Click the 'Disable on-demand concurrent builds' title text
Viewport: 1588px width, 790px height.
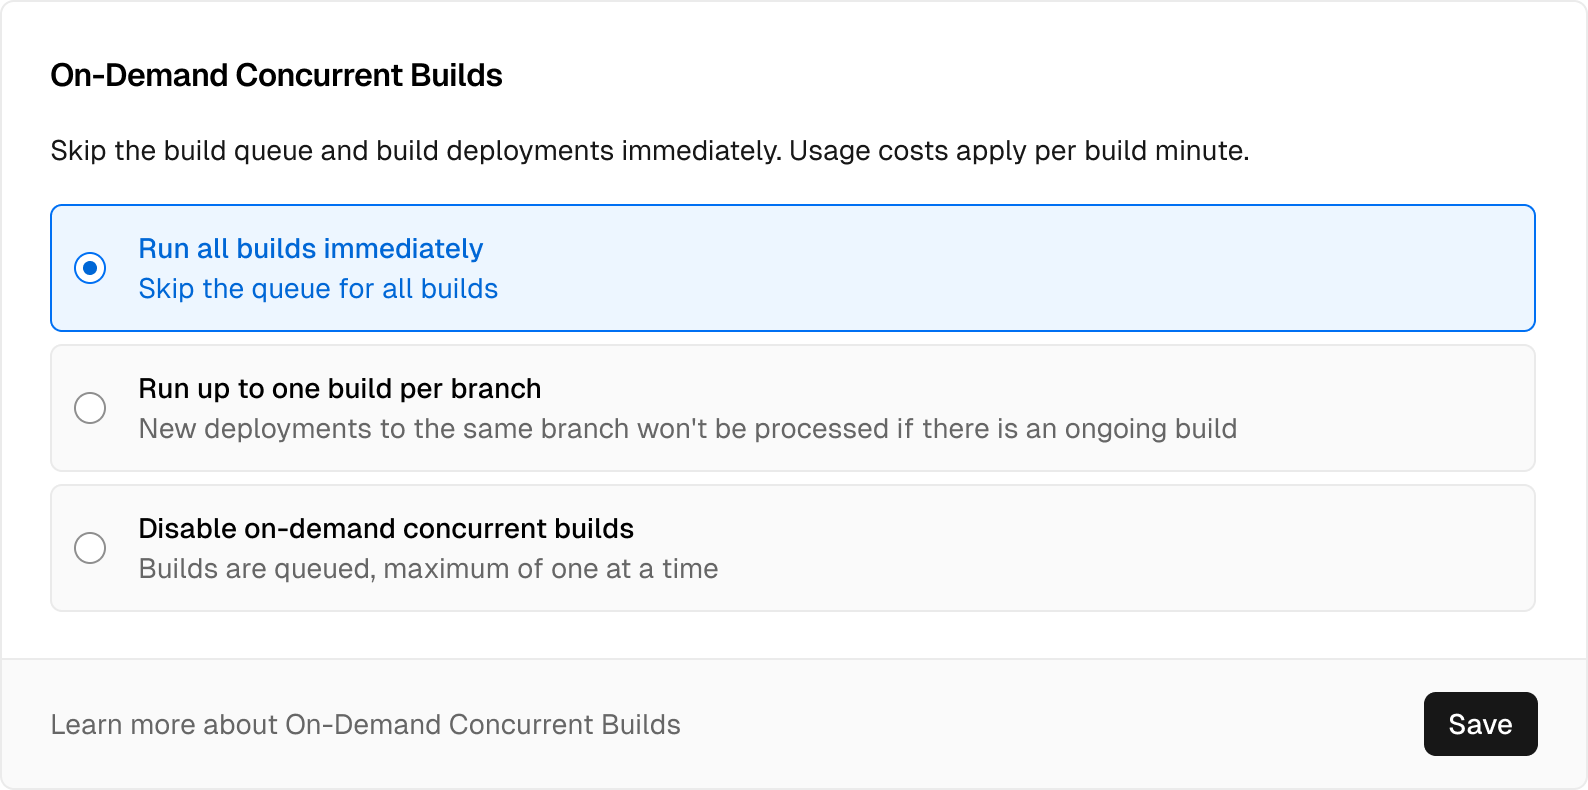(x=386, y=528)
